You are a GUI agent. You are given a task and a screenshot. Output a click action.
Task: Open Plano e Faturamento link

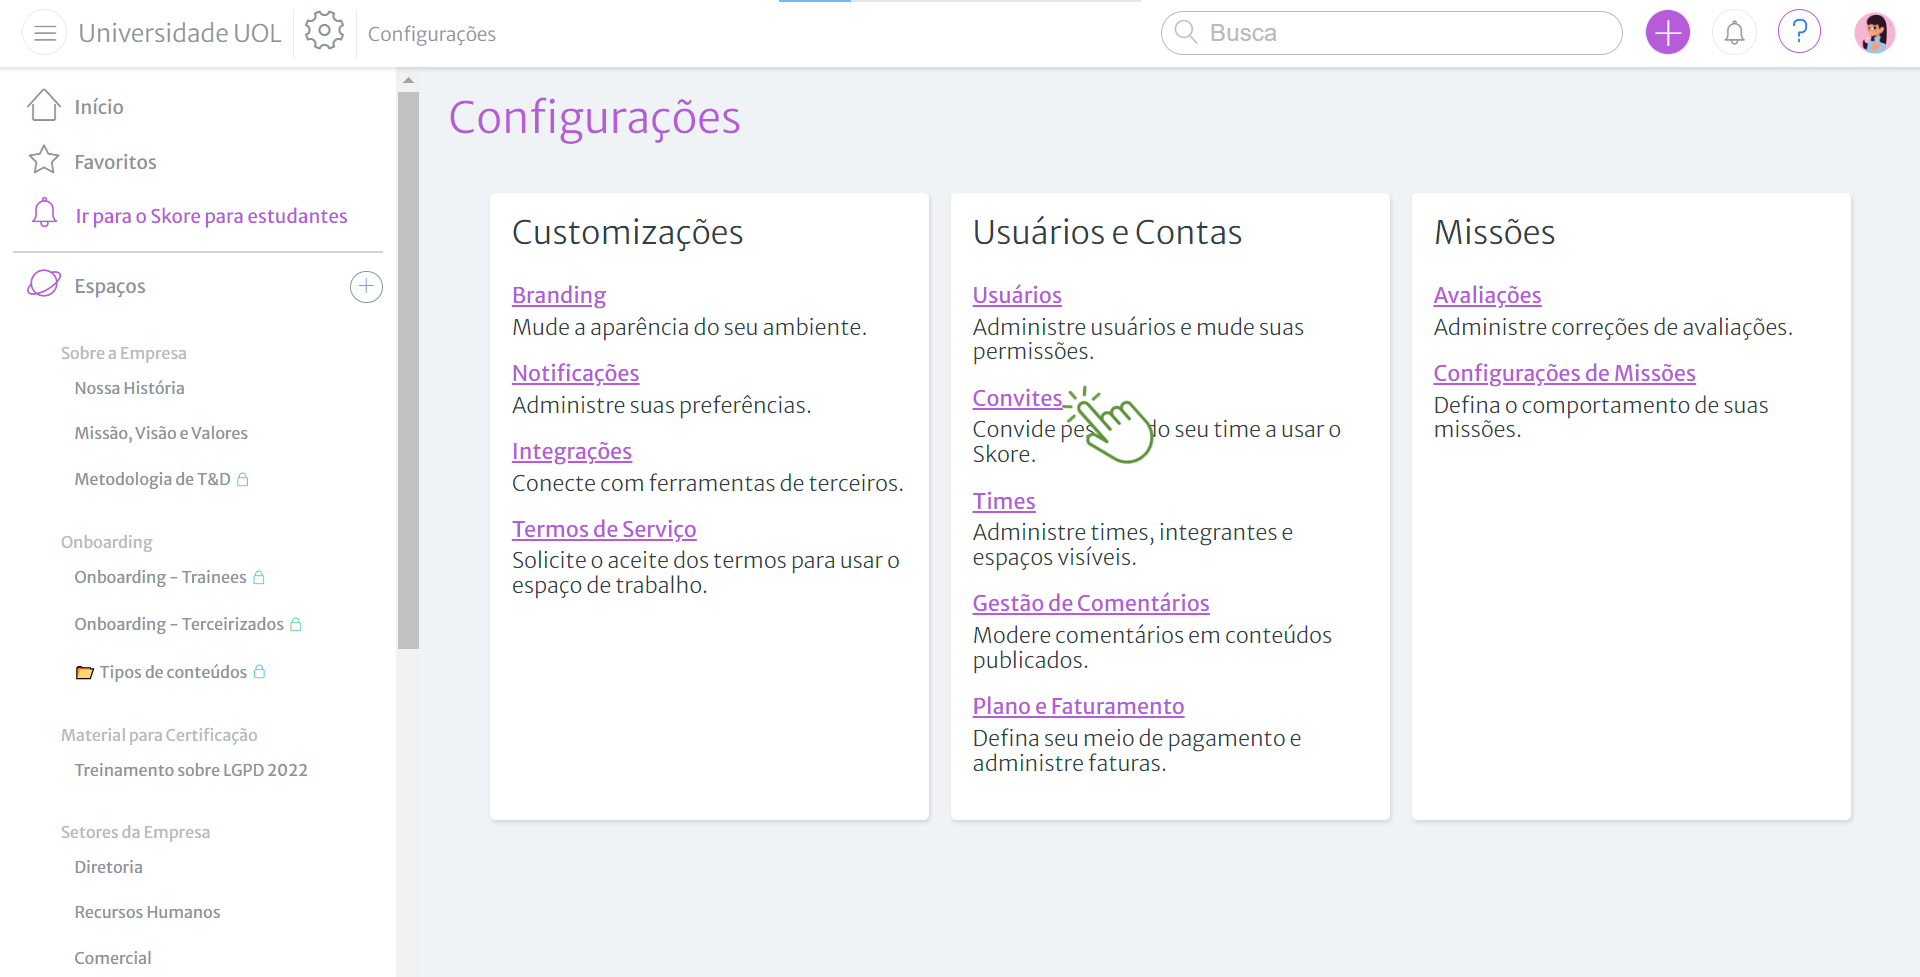point(1078,706)
